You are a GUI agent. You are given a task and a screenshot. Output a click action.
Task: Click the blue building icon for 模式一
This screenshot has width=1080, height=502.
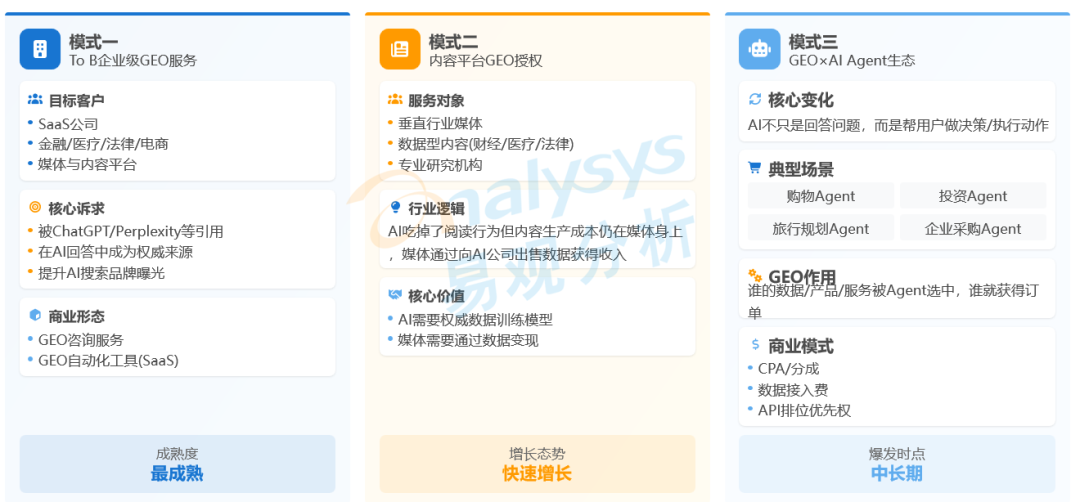pyautogui.click(x=40, y=49)
